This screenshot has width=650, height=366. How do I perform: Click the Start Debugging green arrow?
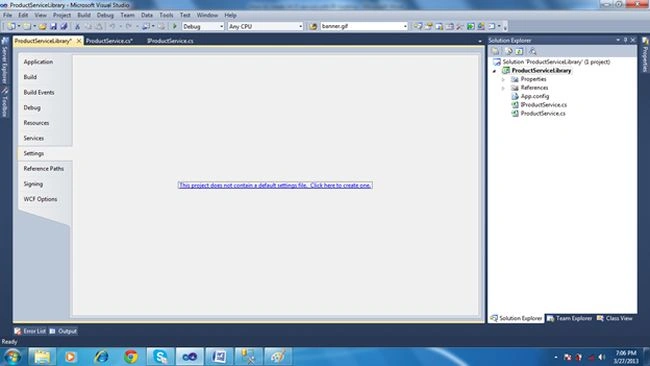pos(175,26)
